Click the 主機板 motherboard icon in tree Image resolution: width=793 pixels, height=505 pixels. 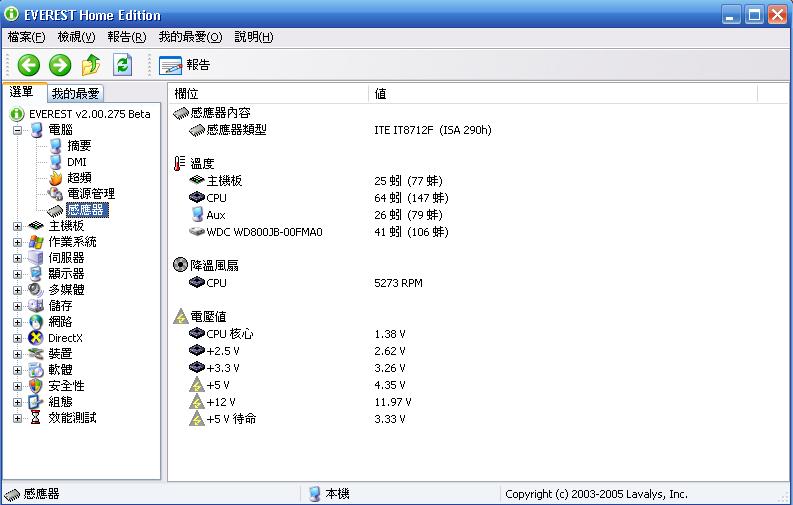(x=36, y=226)
